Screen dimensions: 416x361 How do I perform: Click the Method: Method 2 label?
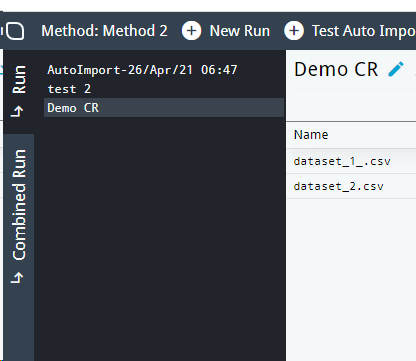click(x=104, y=31)
